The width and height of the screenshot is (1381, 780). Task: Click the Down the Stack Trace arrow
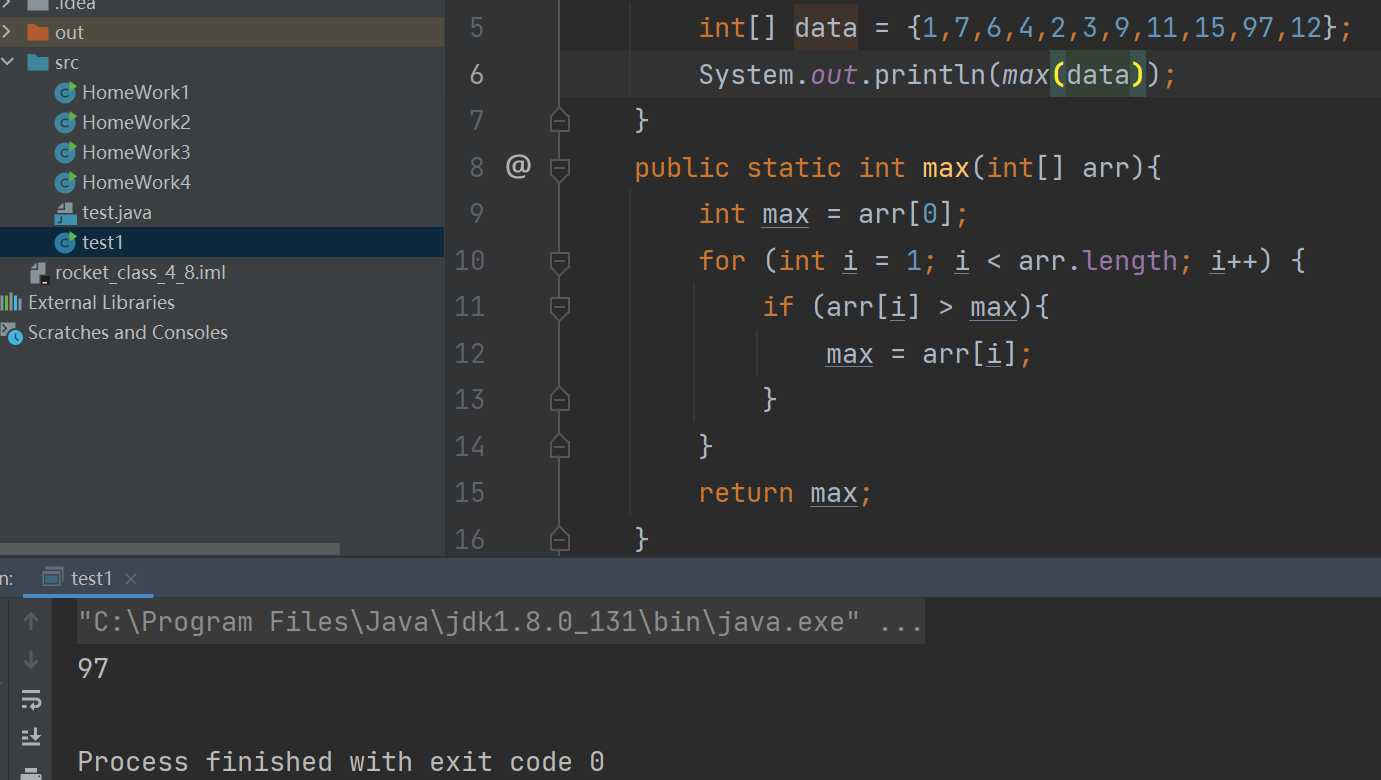(x=31, y=660)
